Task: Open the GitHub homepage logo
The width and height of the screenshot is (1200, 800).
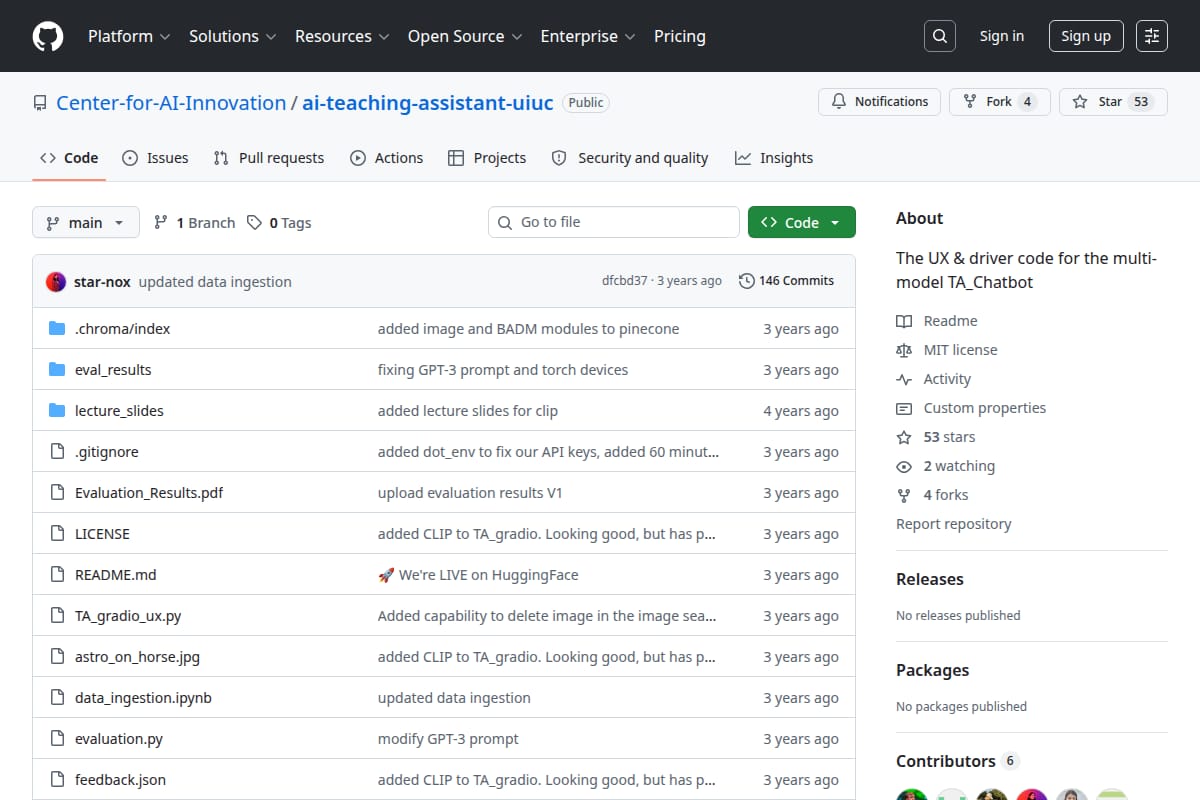Action: [x=48, y=36]
